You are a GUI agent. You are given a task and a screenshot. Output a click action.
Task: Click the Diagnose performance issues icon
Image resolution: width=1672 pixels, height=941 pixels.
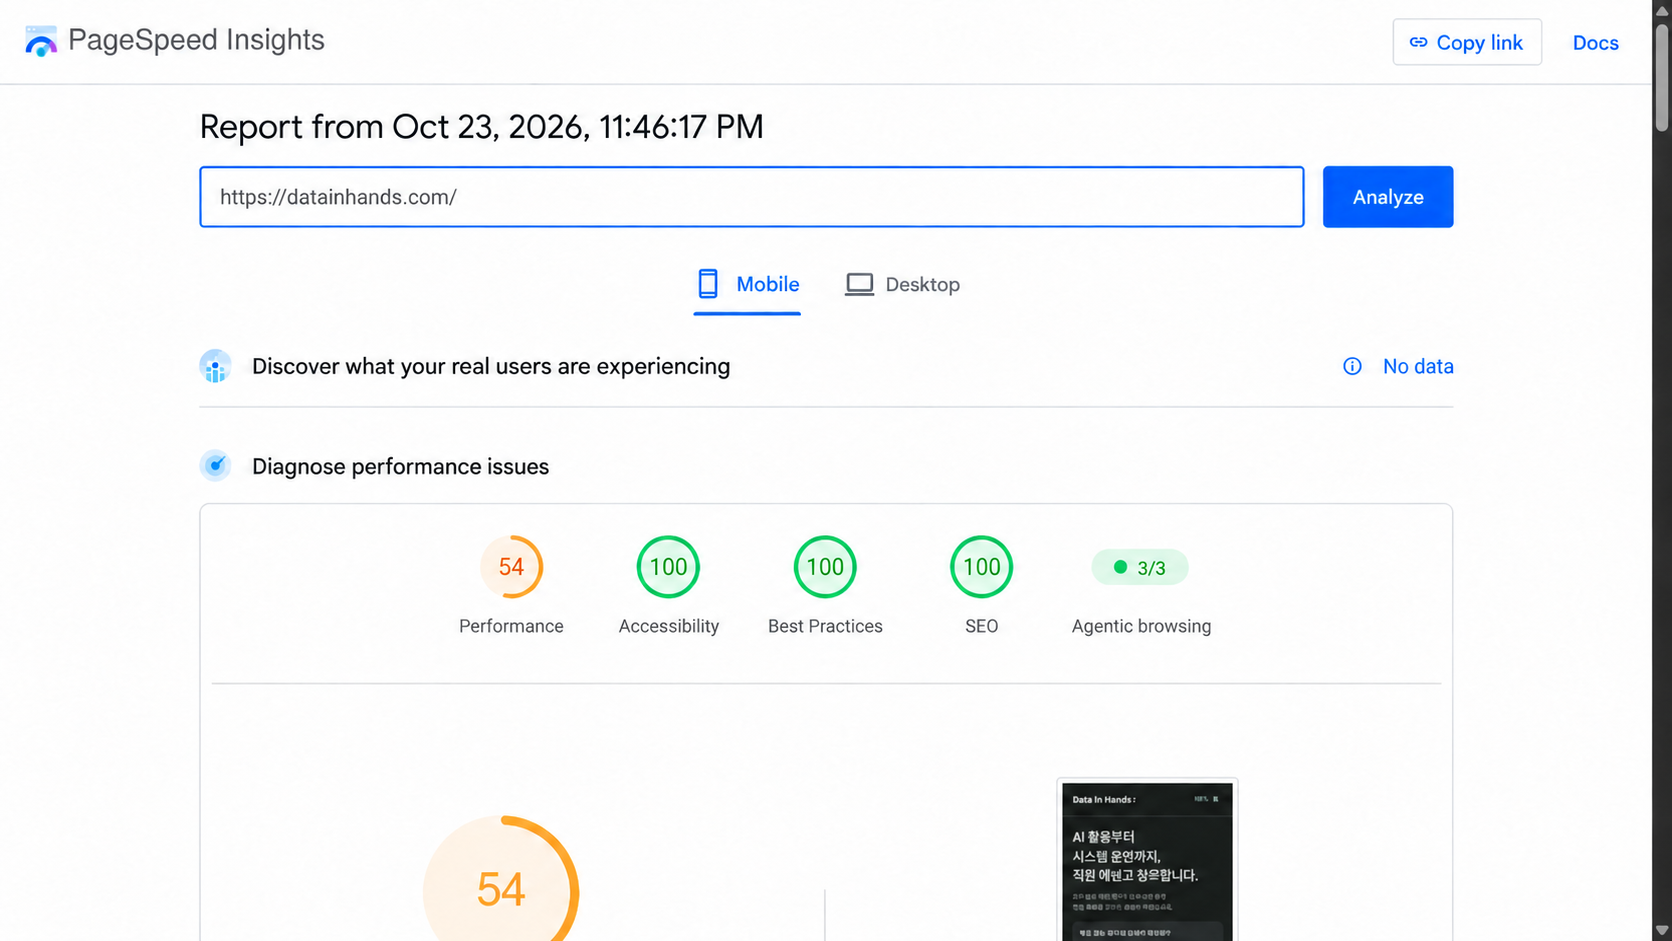click(215, 466)
